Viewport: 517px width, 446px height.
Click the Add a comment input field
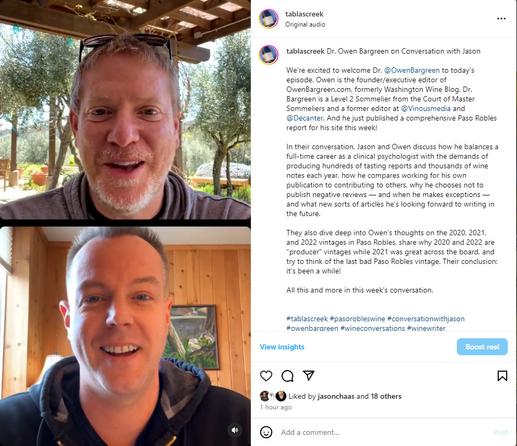point(383,432)
